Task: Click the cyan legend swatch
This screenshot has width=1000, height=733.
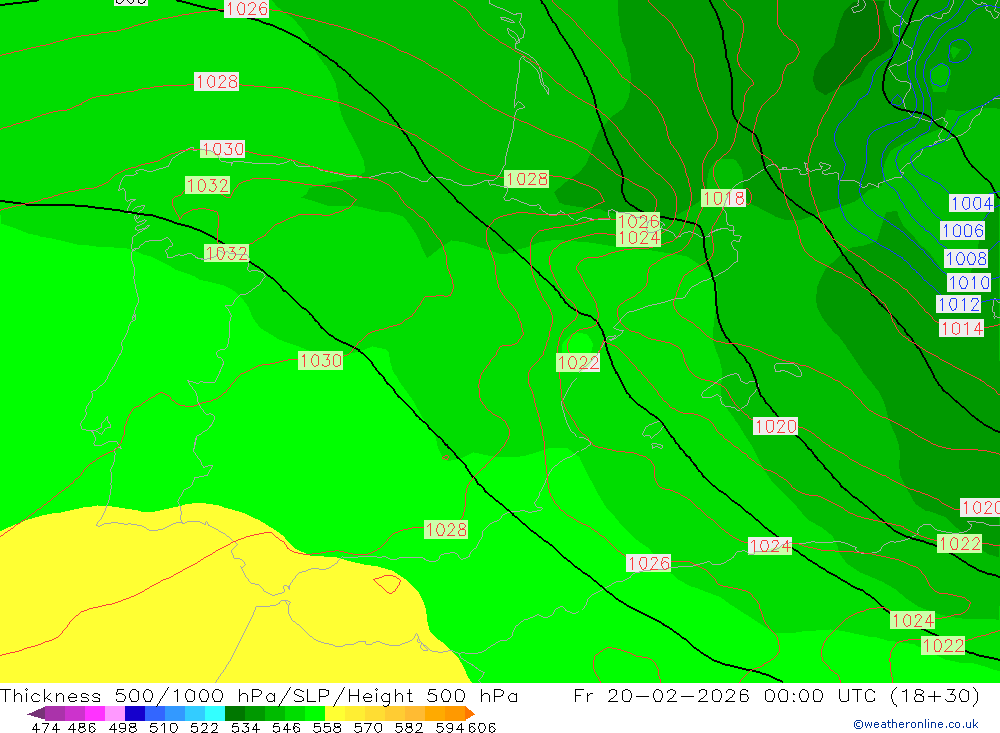Action: pos(215,713)
